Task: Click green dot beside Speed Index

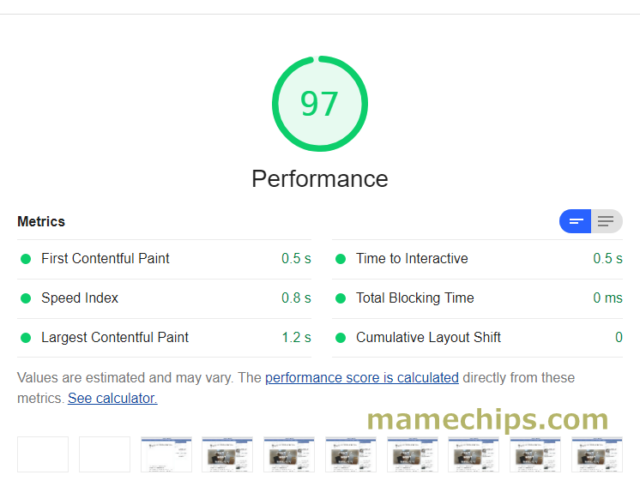Action: pyautogui.click(x=26, y=298)
